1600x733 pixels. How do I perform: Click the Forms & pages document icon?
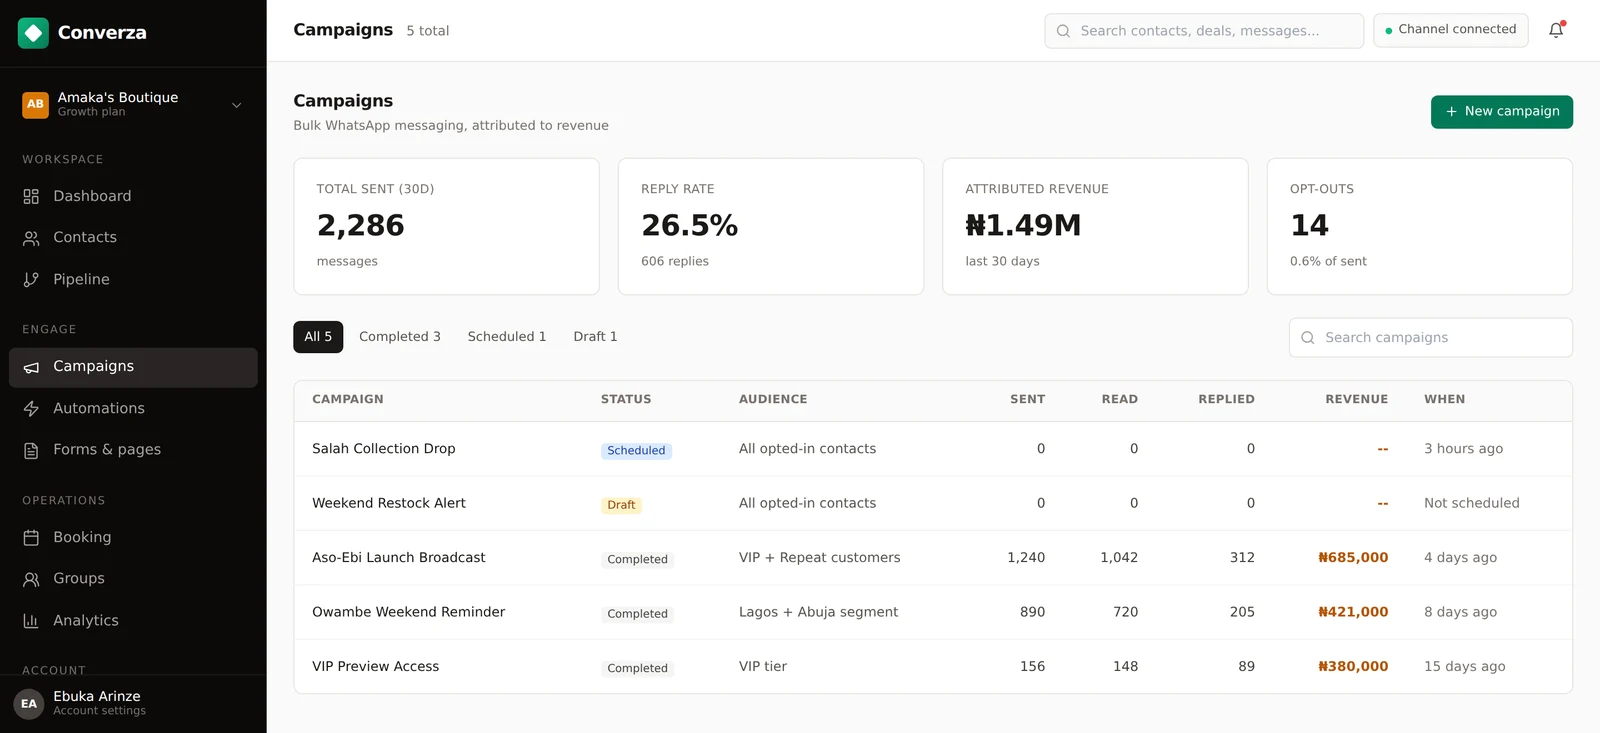(31, 450)
